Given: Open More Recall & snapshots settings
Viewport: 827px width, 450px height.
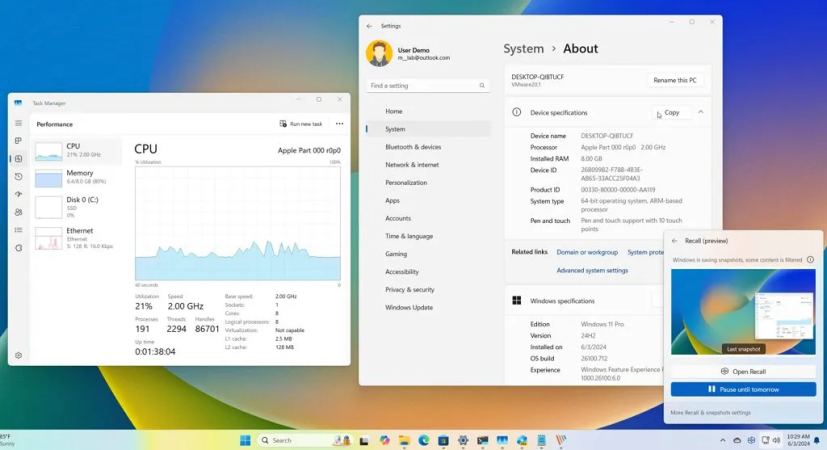Looking at the screenshot, I should (710, 413).
